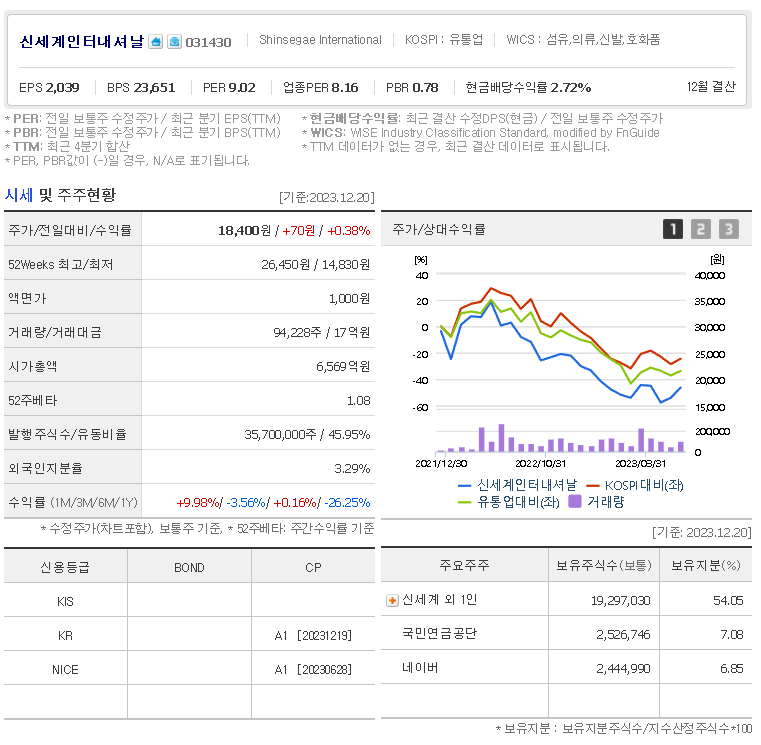The width and height of the screenshot is (761, 745).
Task: Open the phone contact icon by stock code
Action: [x=174, y=42]
